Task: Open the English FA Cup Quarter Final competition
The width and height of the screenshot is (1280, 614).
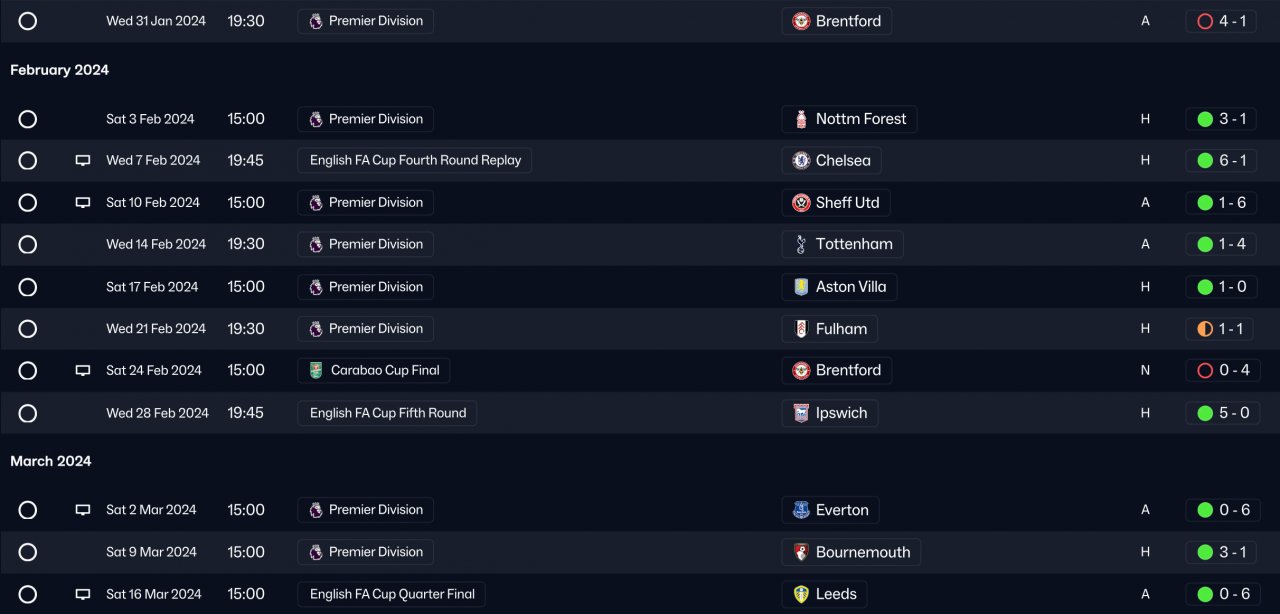Action: (x=391, y=594)
